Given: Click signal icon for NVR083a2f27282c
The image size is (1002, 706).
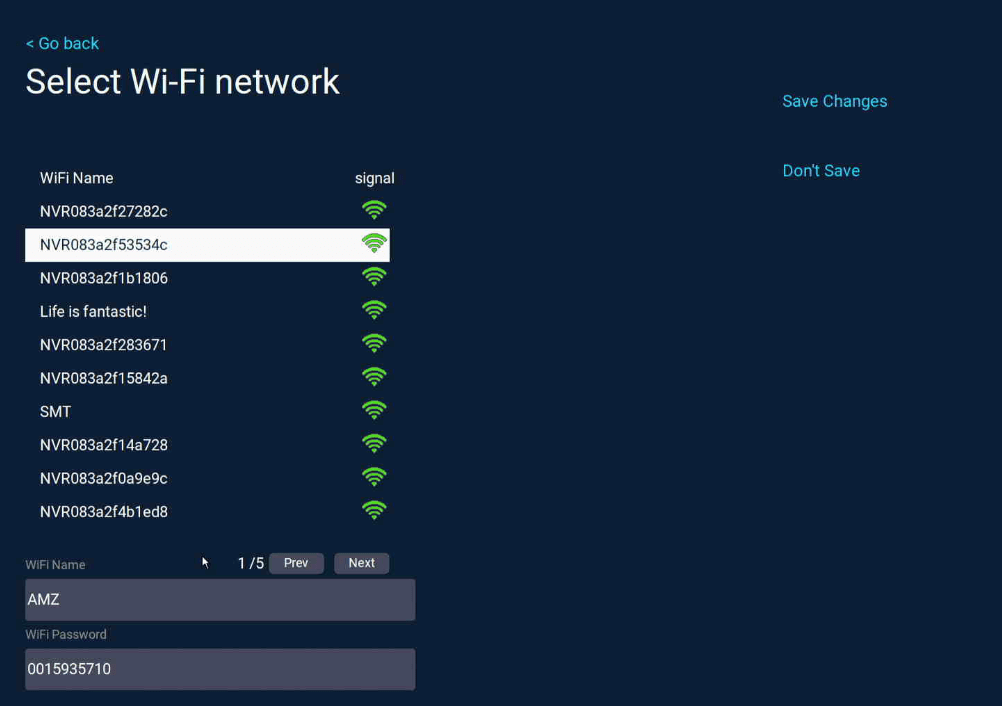Looking at the screenshot, I should [374, 210].
